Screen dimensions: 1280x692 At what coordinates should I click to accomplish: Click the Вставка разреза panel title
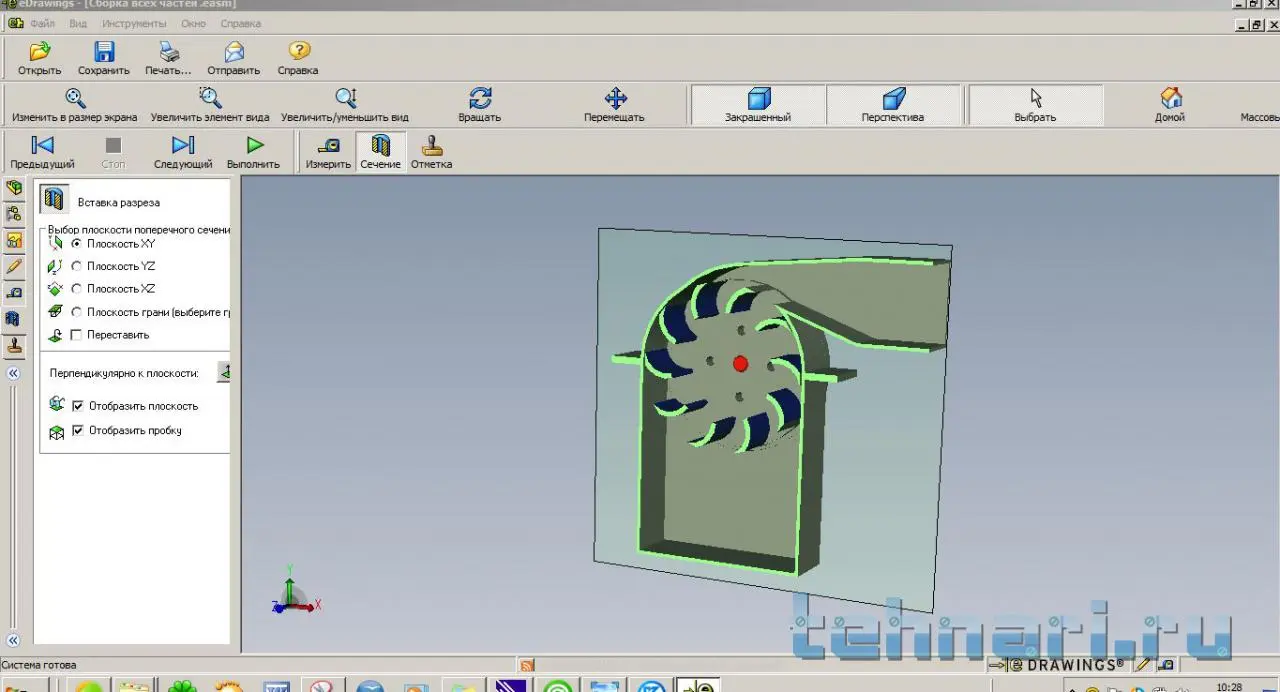point(118,203)
